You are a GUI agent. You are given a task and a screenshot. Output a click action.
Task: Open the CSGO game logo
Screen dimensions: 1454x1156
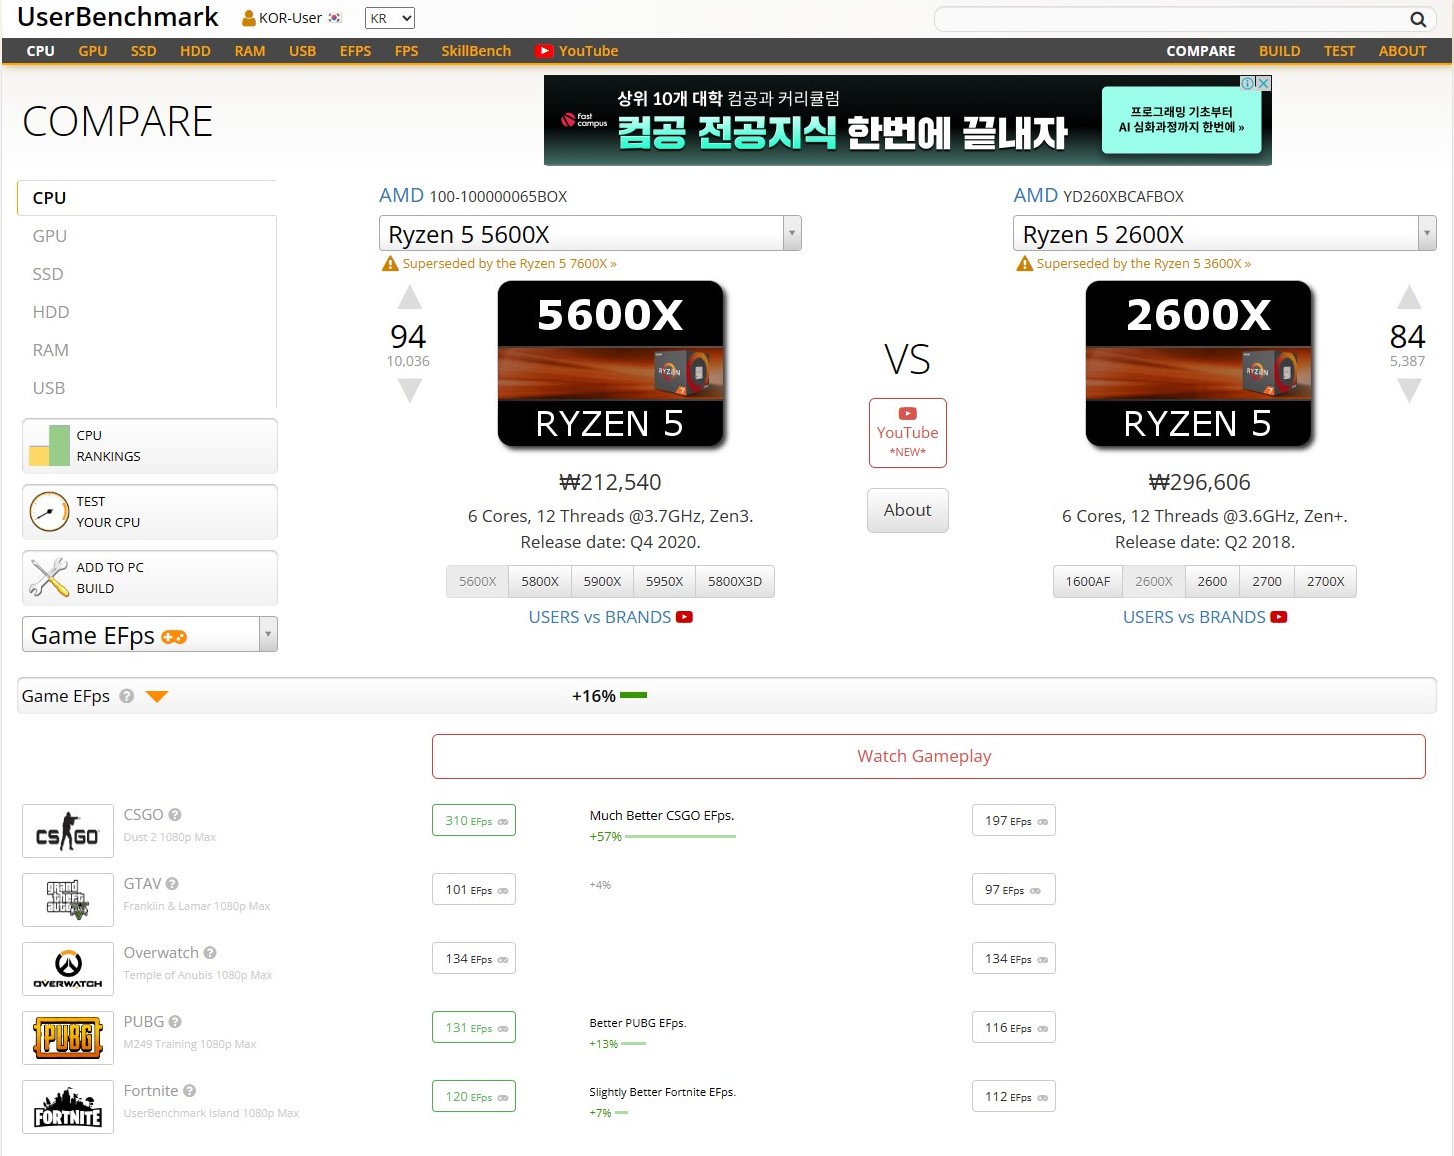(68, 831)
